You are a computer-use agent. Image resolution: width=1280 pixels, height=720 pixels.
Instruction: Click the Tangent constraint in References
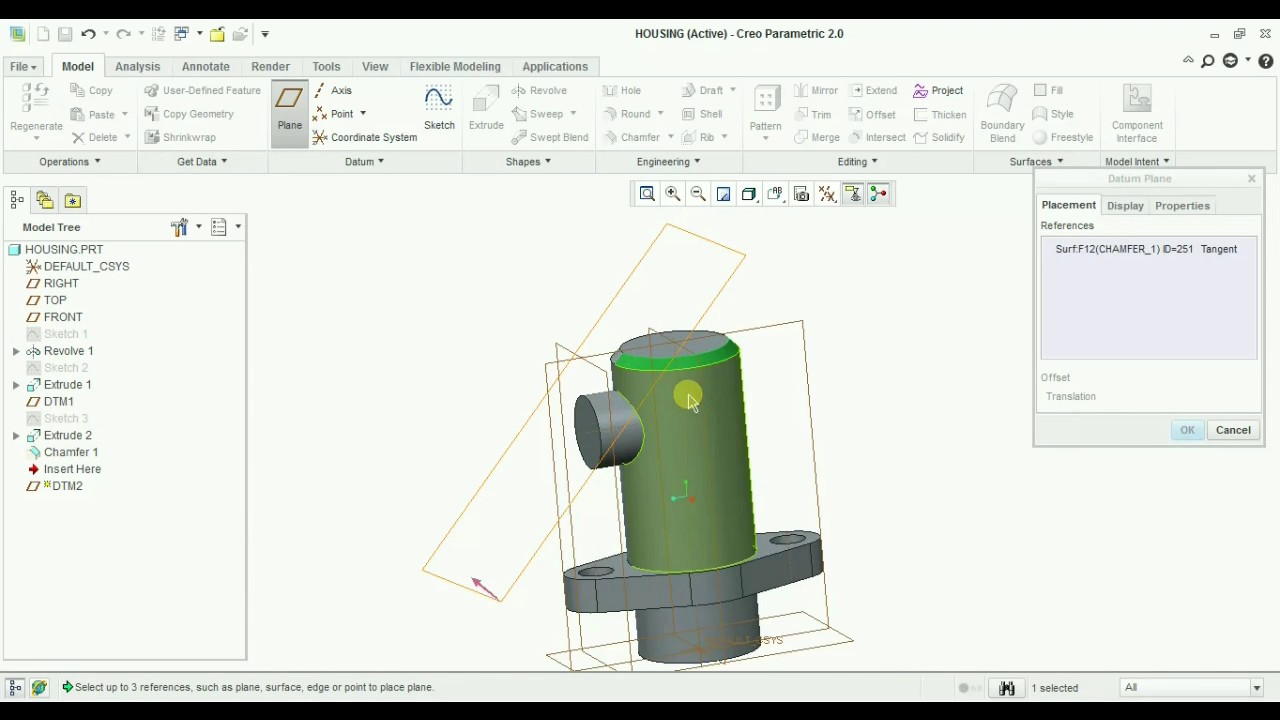[1219, 249]
